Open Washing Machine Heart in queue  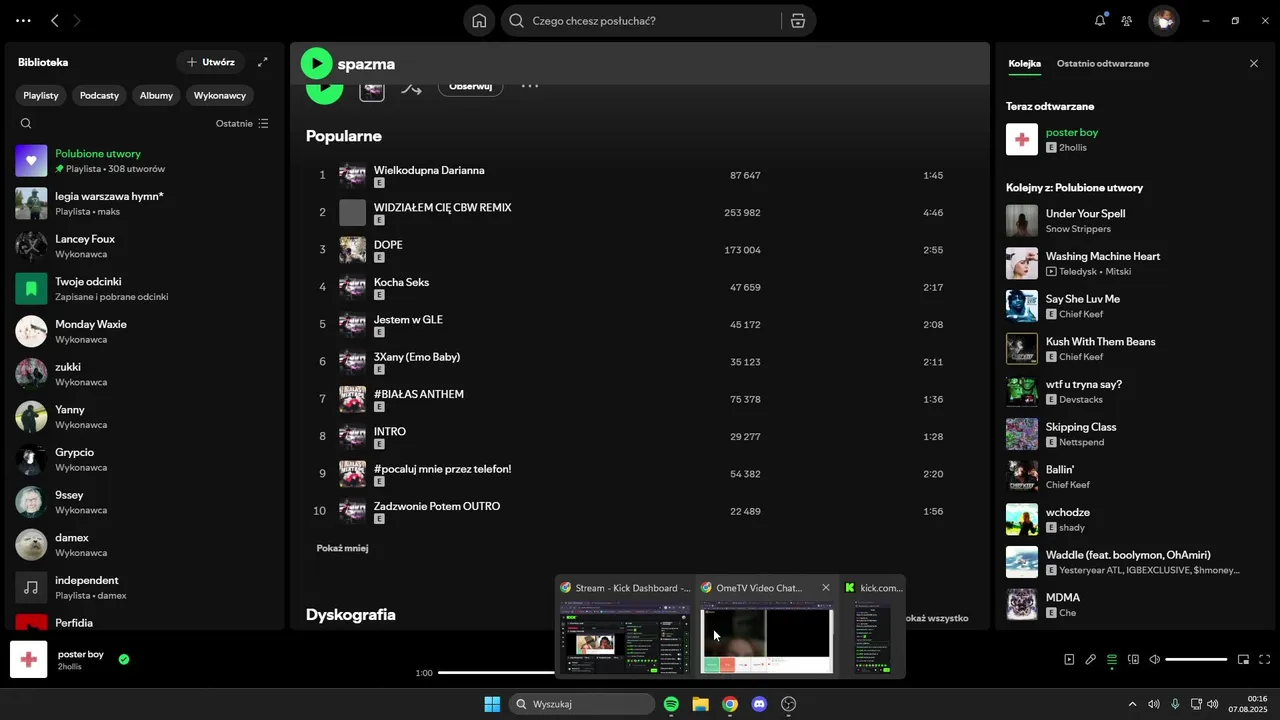(x=1103, y=256)
